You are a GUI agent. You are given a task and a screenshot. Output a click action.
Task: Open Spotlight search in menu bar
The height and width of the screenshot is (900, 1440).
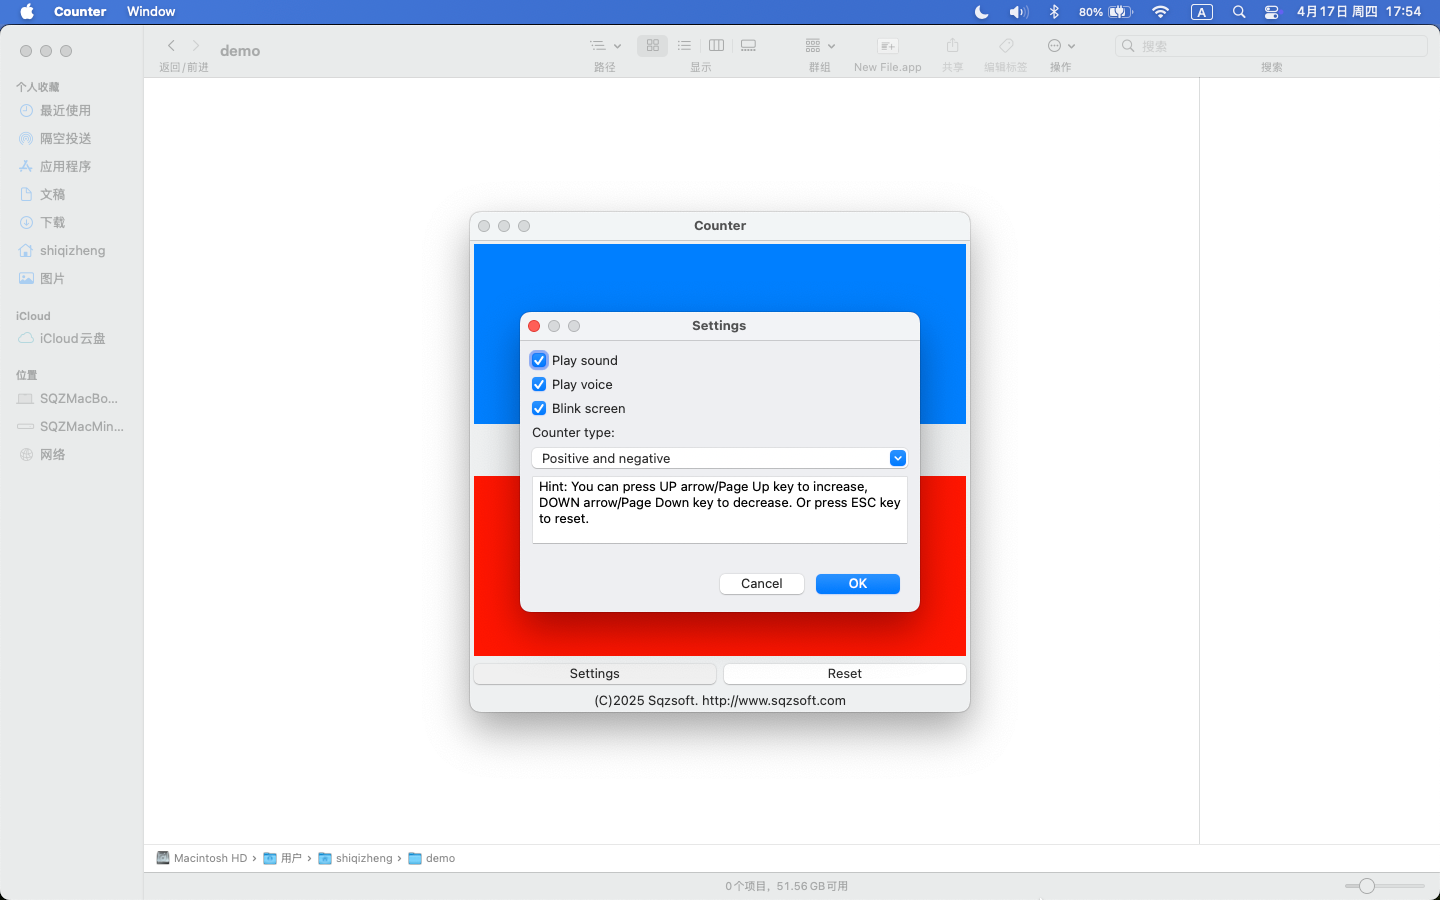(1239, 12)
